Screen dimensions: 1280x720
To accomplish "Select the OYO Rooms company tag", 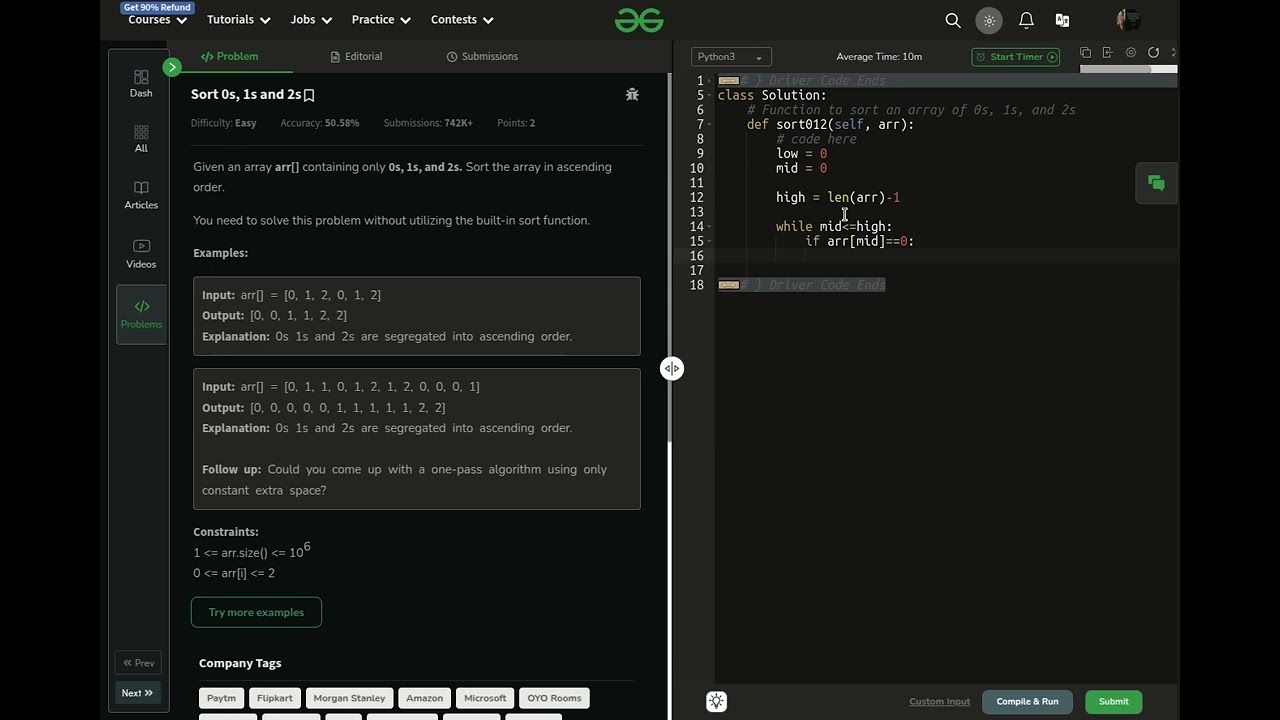I will coord(554,698).
